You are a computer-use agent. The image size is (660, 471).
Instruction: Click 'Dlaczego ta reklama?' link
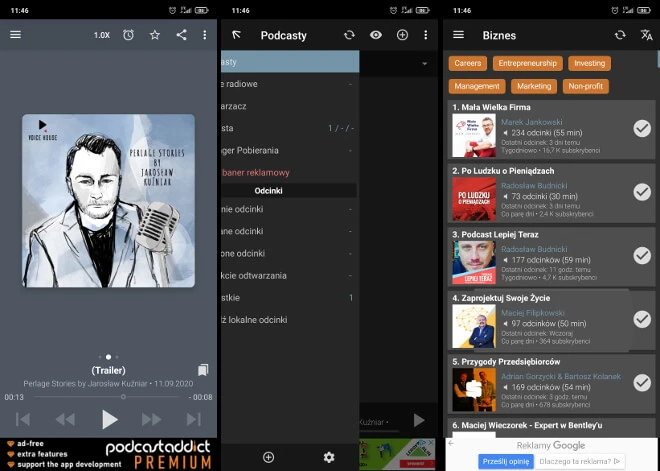tap(579, 461)
